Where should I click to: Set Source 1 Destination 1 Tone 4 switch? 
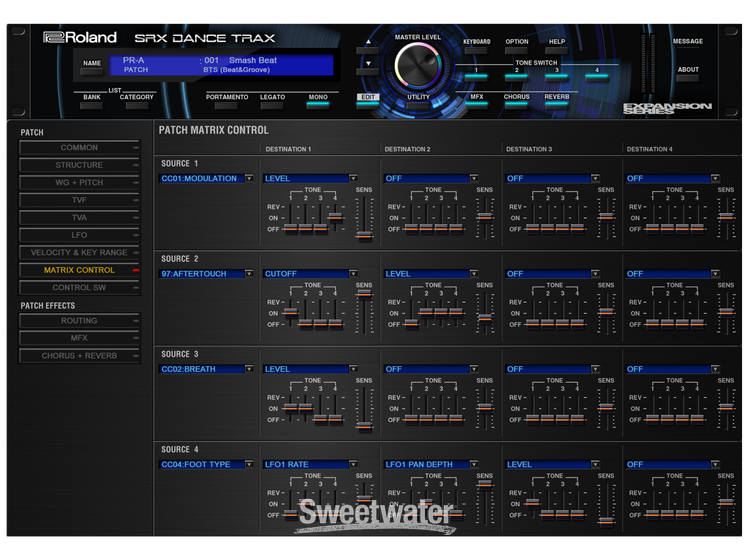click(x=335, y=218)
